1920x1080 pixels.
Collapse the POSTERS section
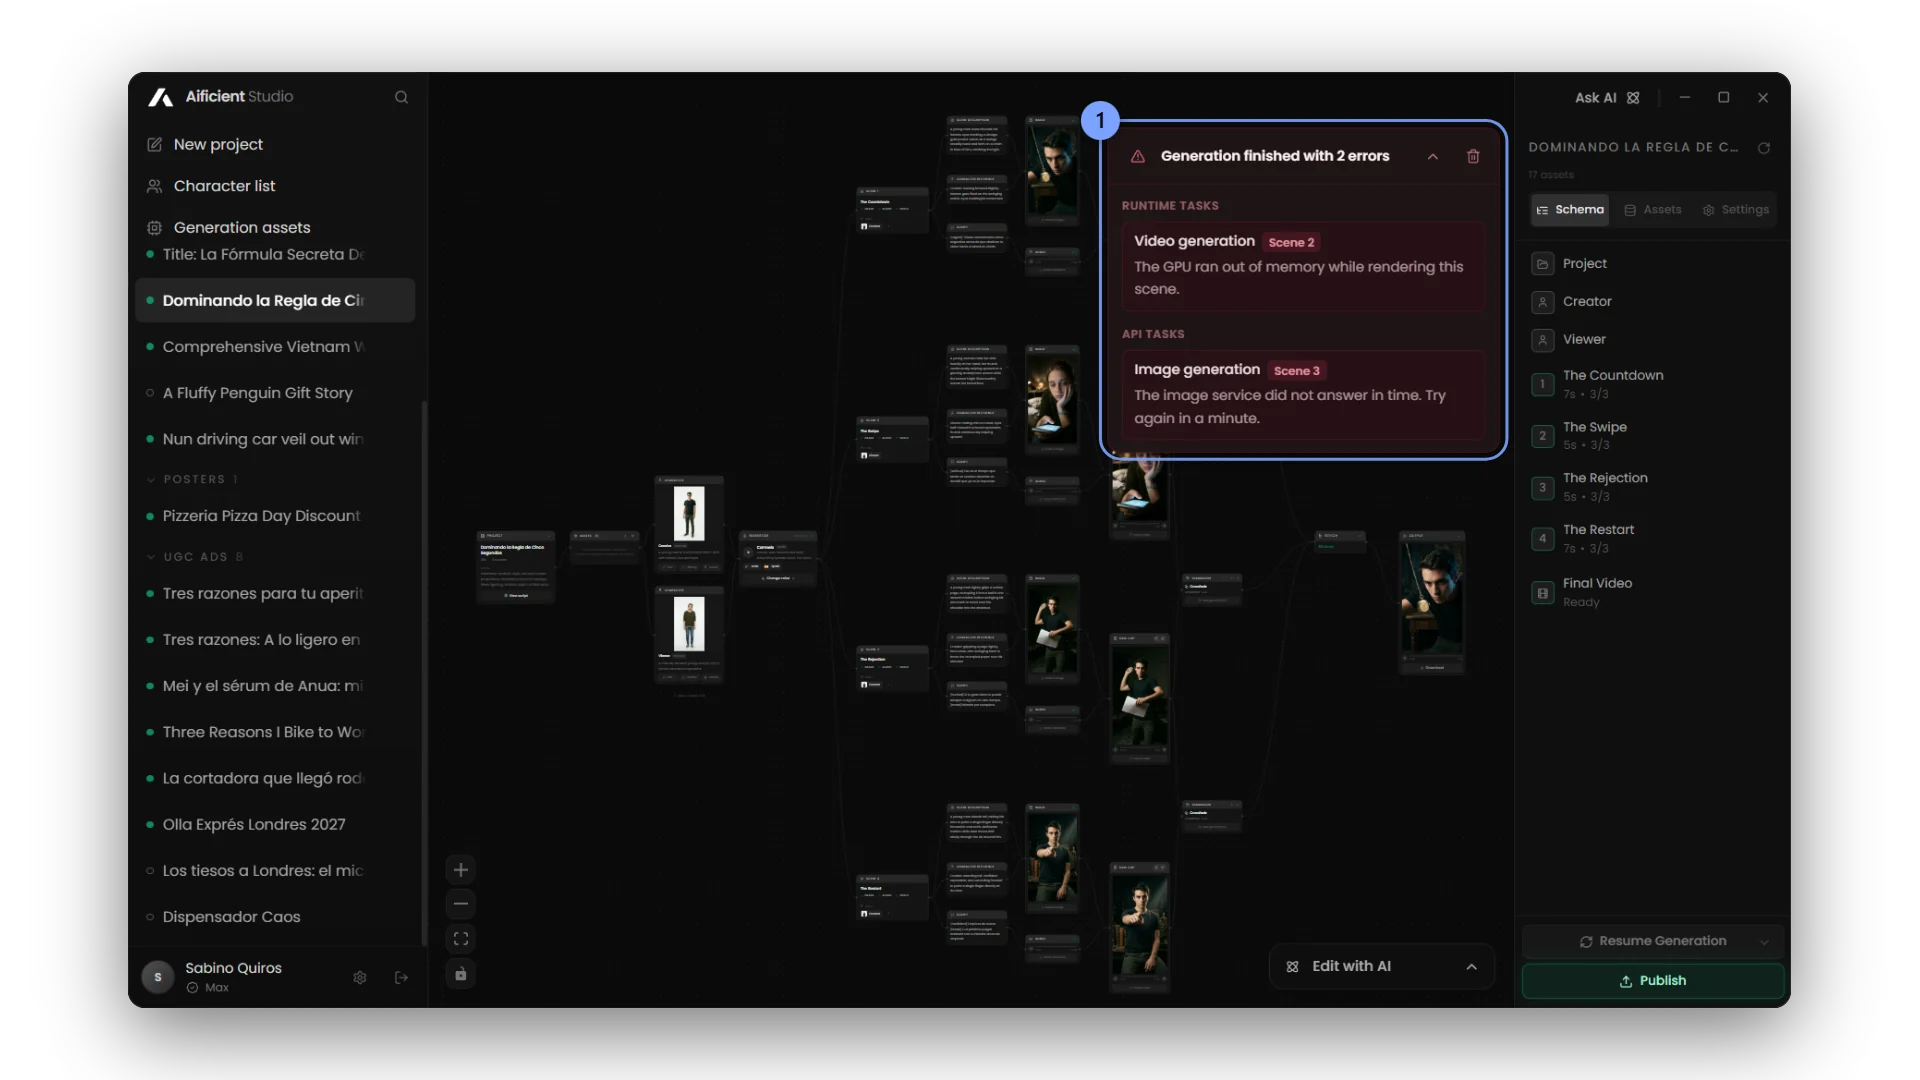click(x=192, y=480)
